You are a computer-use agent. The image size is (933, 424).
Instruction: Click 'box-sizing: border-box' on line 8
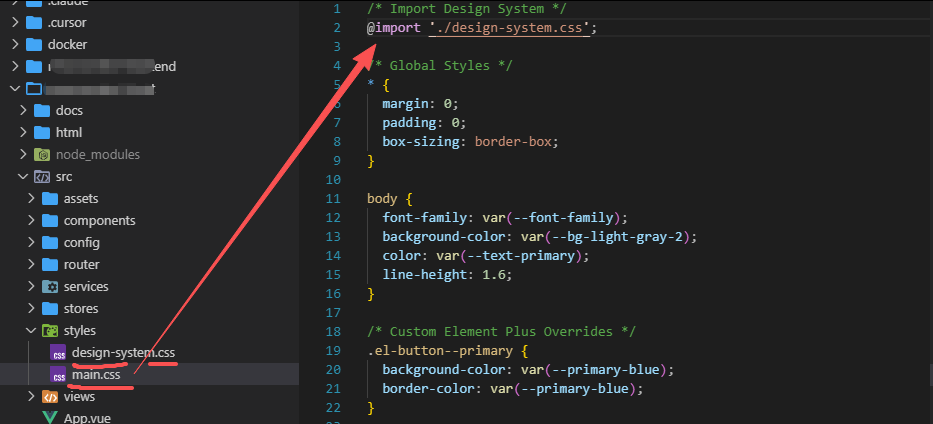click(x=467, y=142)
